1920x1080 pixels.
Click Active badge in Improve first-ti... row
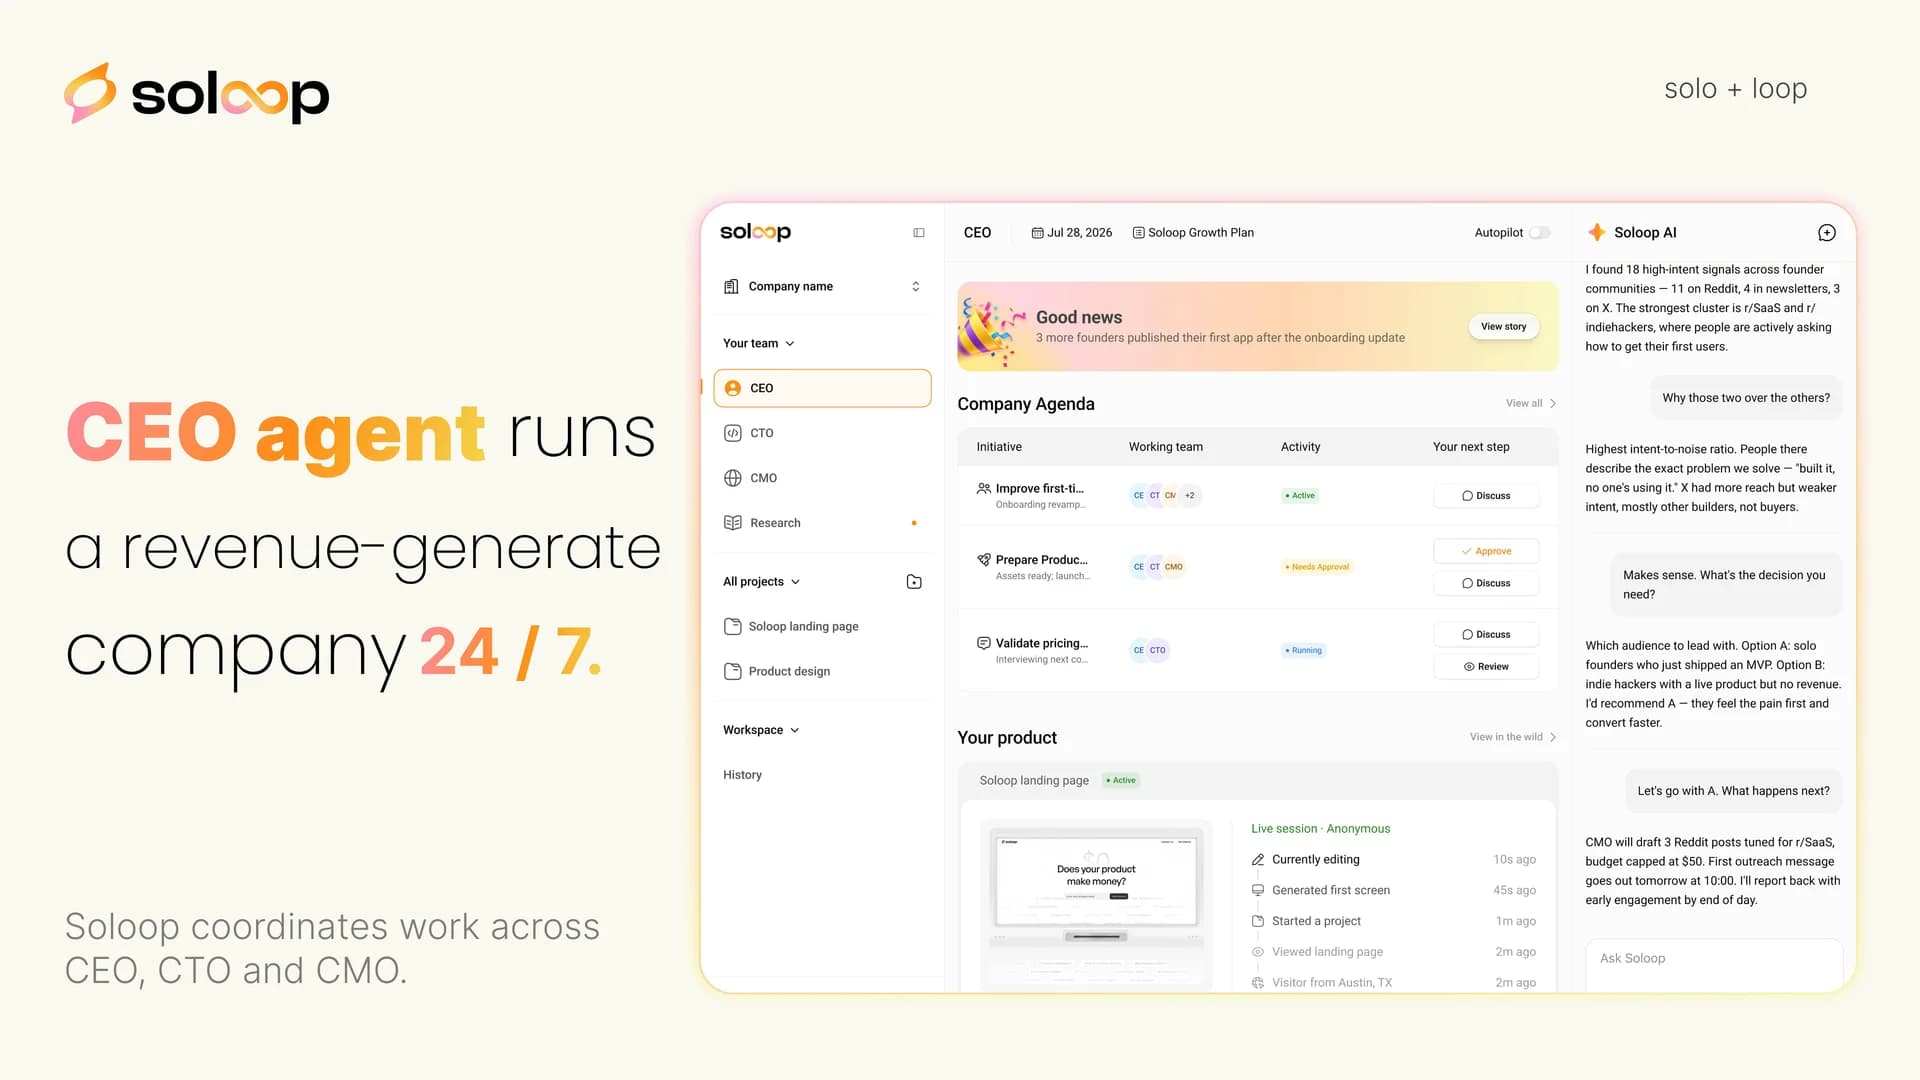[x=1300, y=496]
